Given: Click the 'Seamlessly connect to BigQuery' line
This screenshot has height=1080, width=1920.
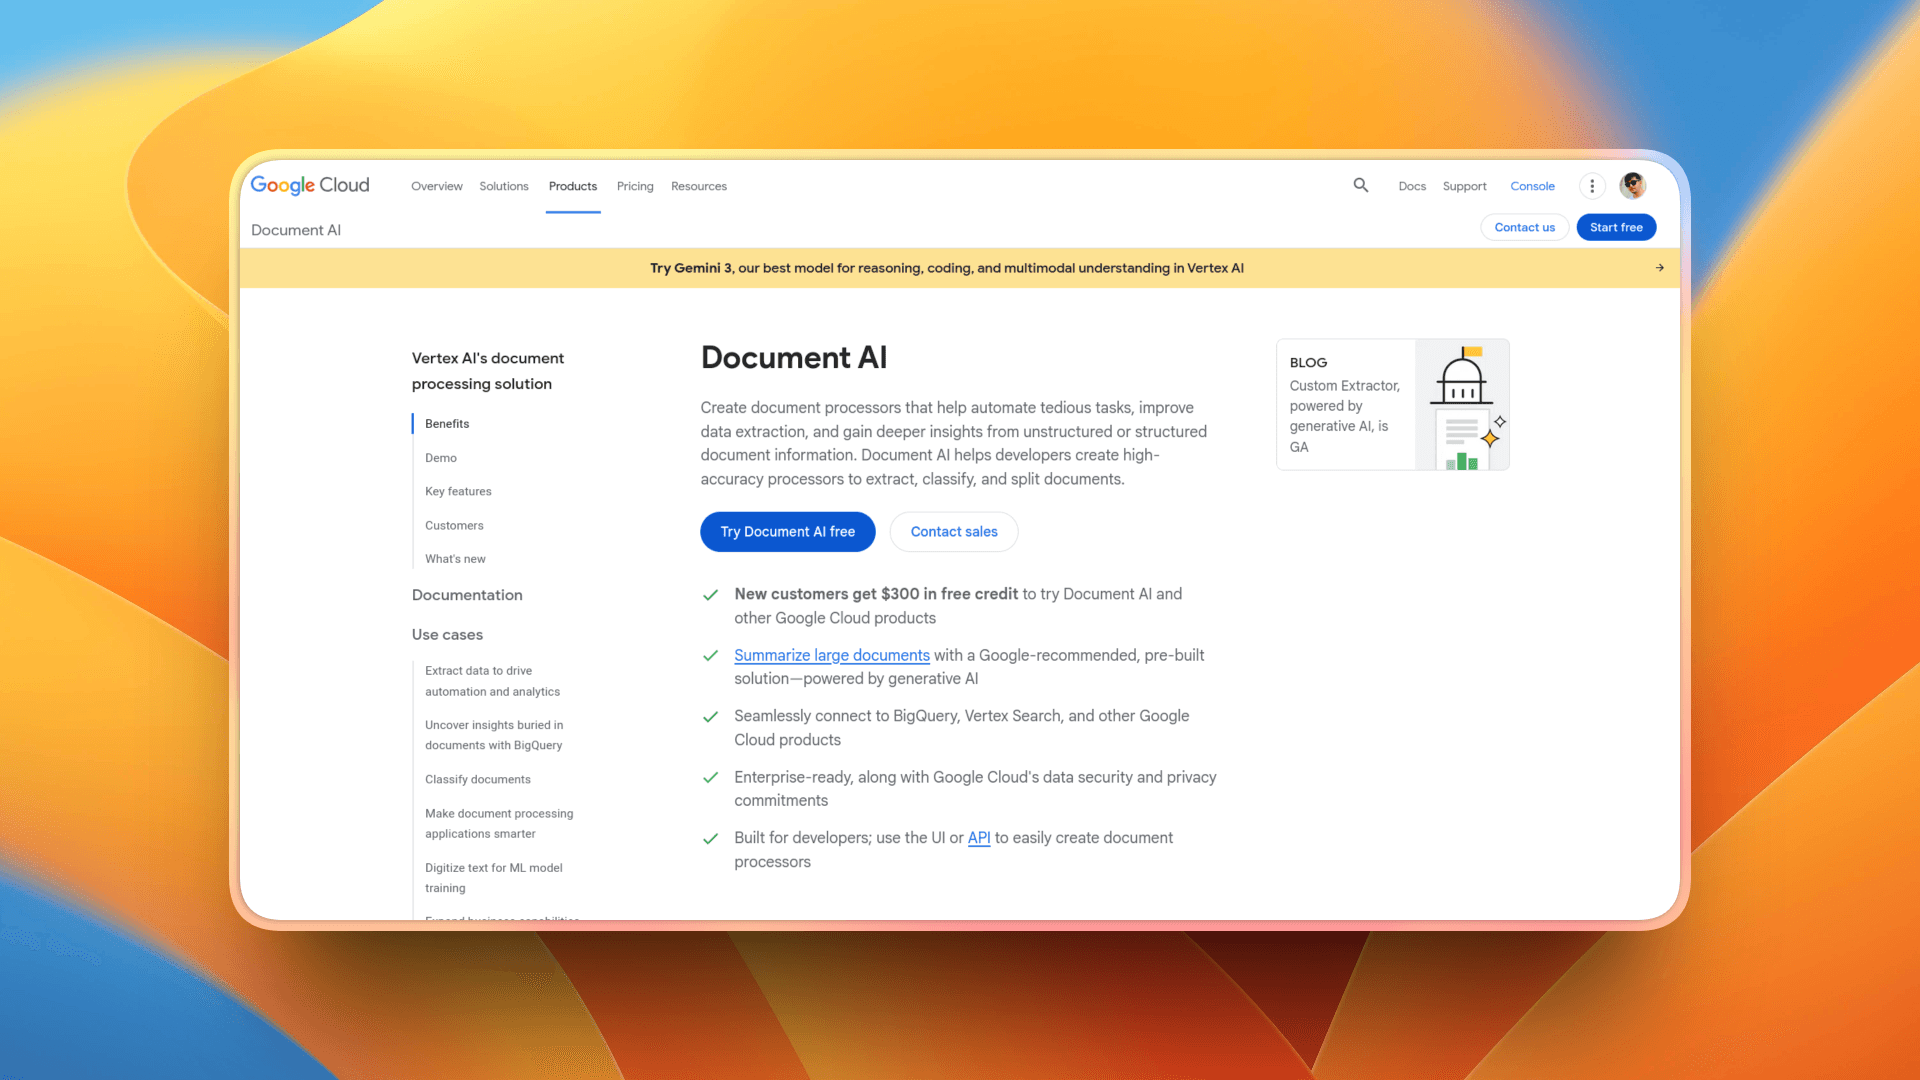Looking at the screenshot, I should pyautogui.click(x=962, y=728).
